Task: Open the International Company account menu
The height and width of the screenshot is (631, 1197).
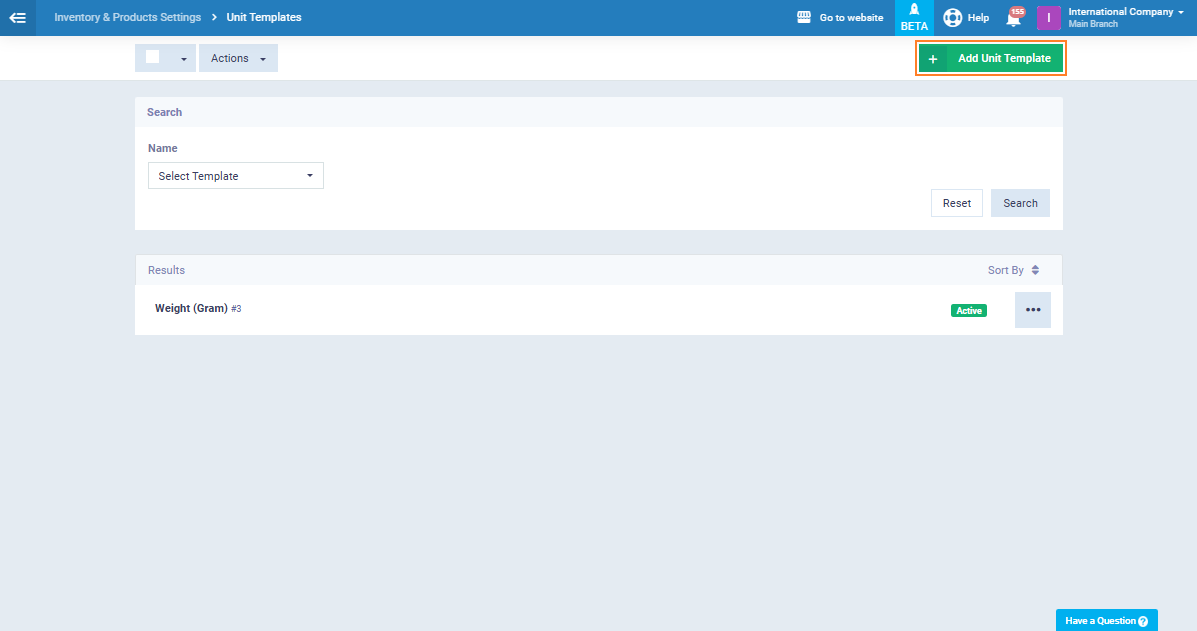Action: (1125, 17)
